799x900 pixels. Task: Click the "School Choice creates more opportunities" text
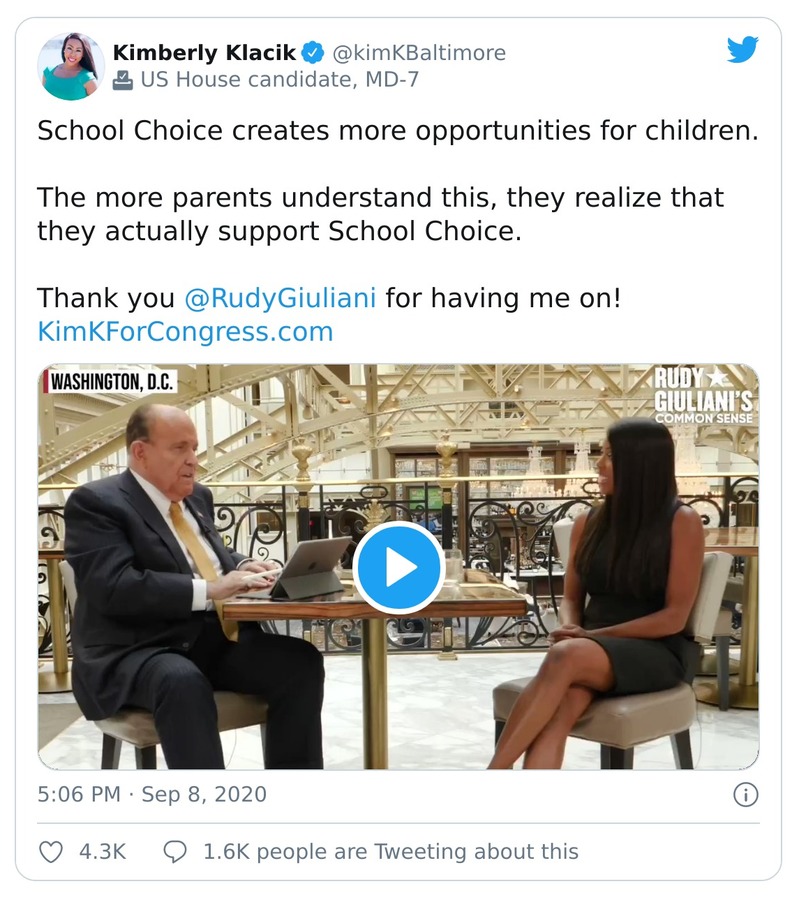point(397,131)
